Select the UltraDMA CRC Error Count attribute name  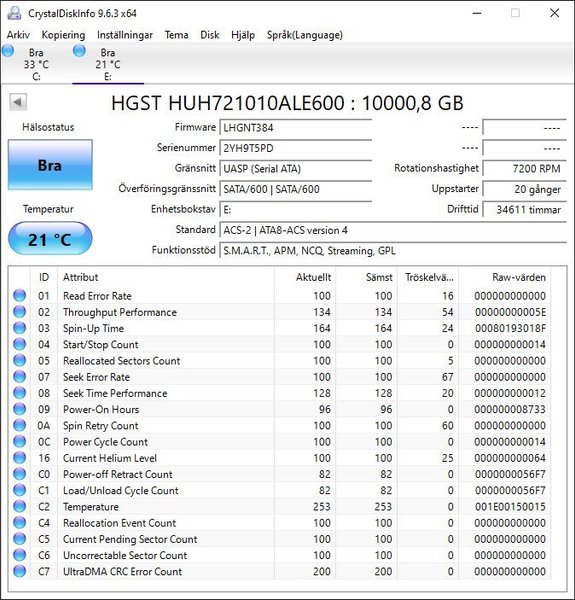pos(122,571)
